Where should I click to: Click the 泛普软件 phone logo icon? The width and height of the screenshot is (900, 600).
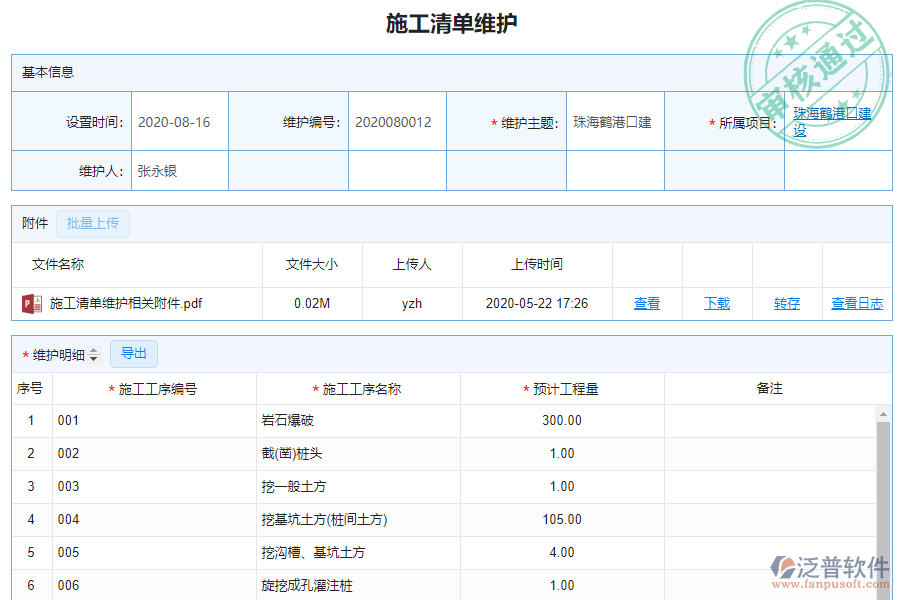pyautogui.click(x=783, y=567)
